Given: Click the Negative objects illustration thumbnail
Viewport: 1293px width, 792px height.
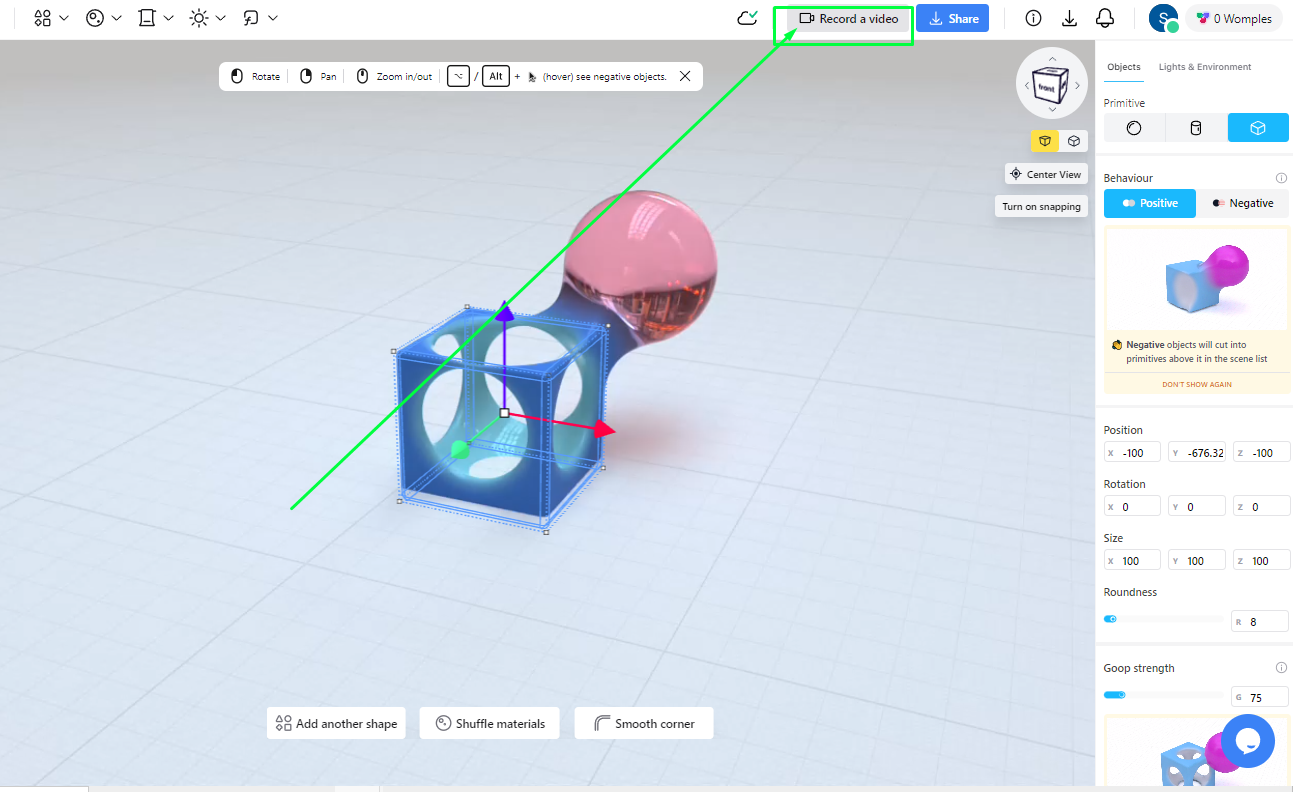Looking at the screenshot, I should (1196, 279).
